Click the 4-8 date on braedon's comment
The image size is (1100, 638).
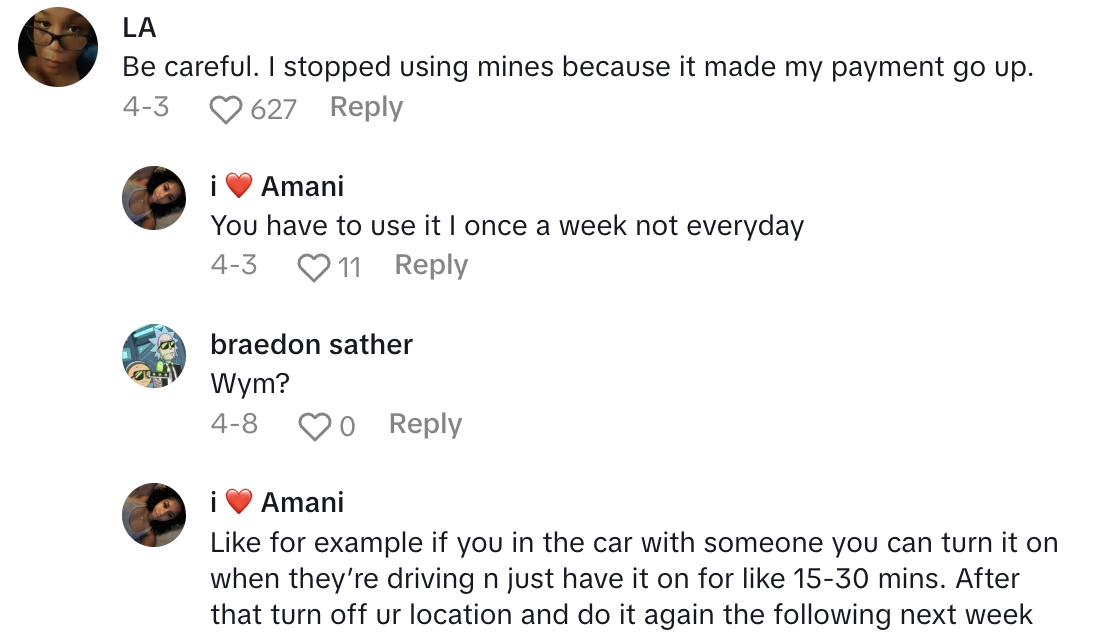tap(234, 424)
